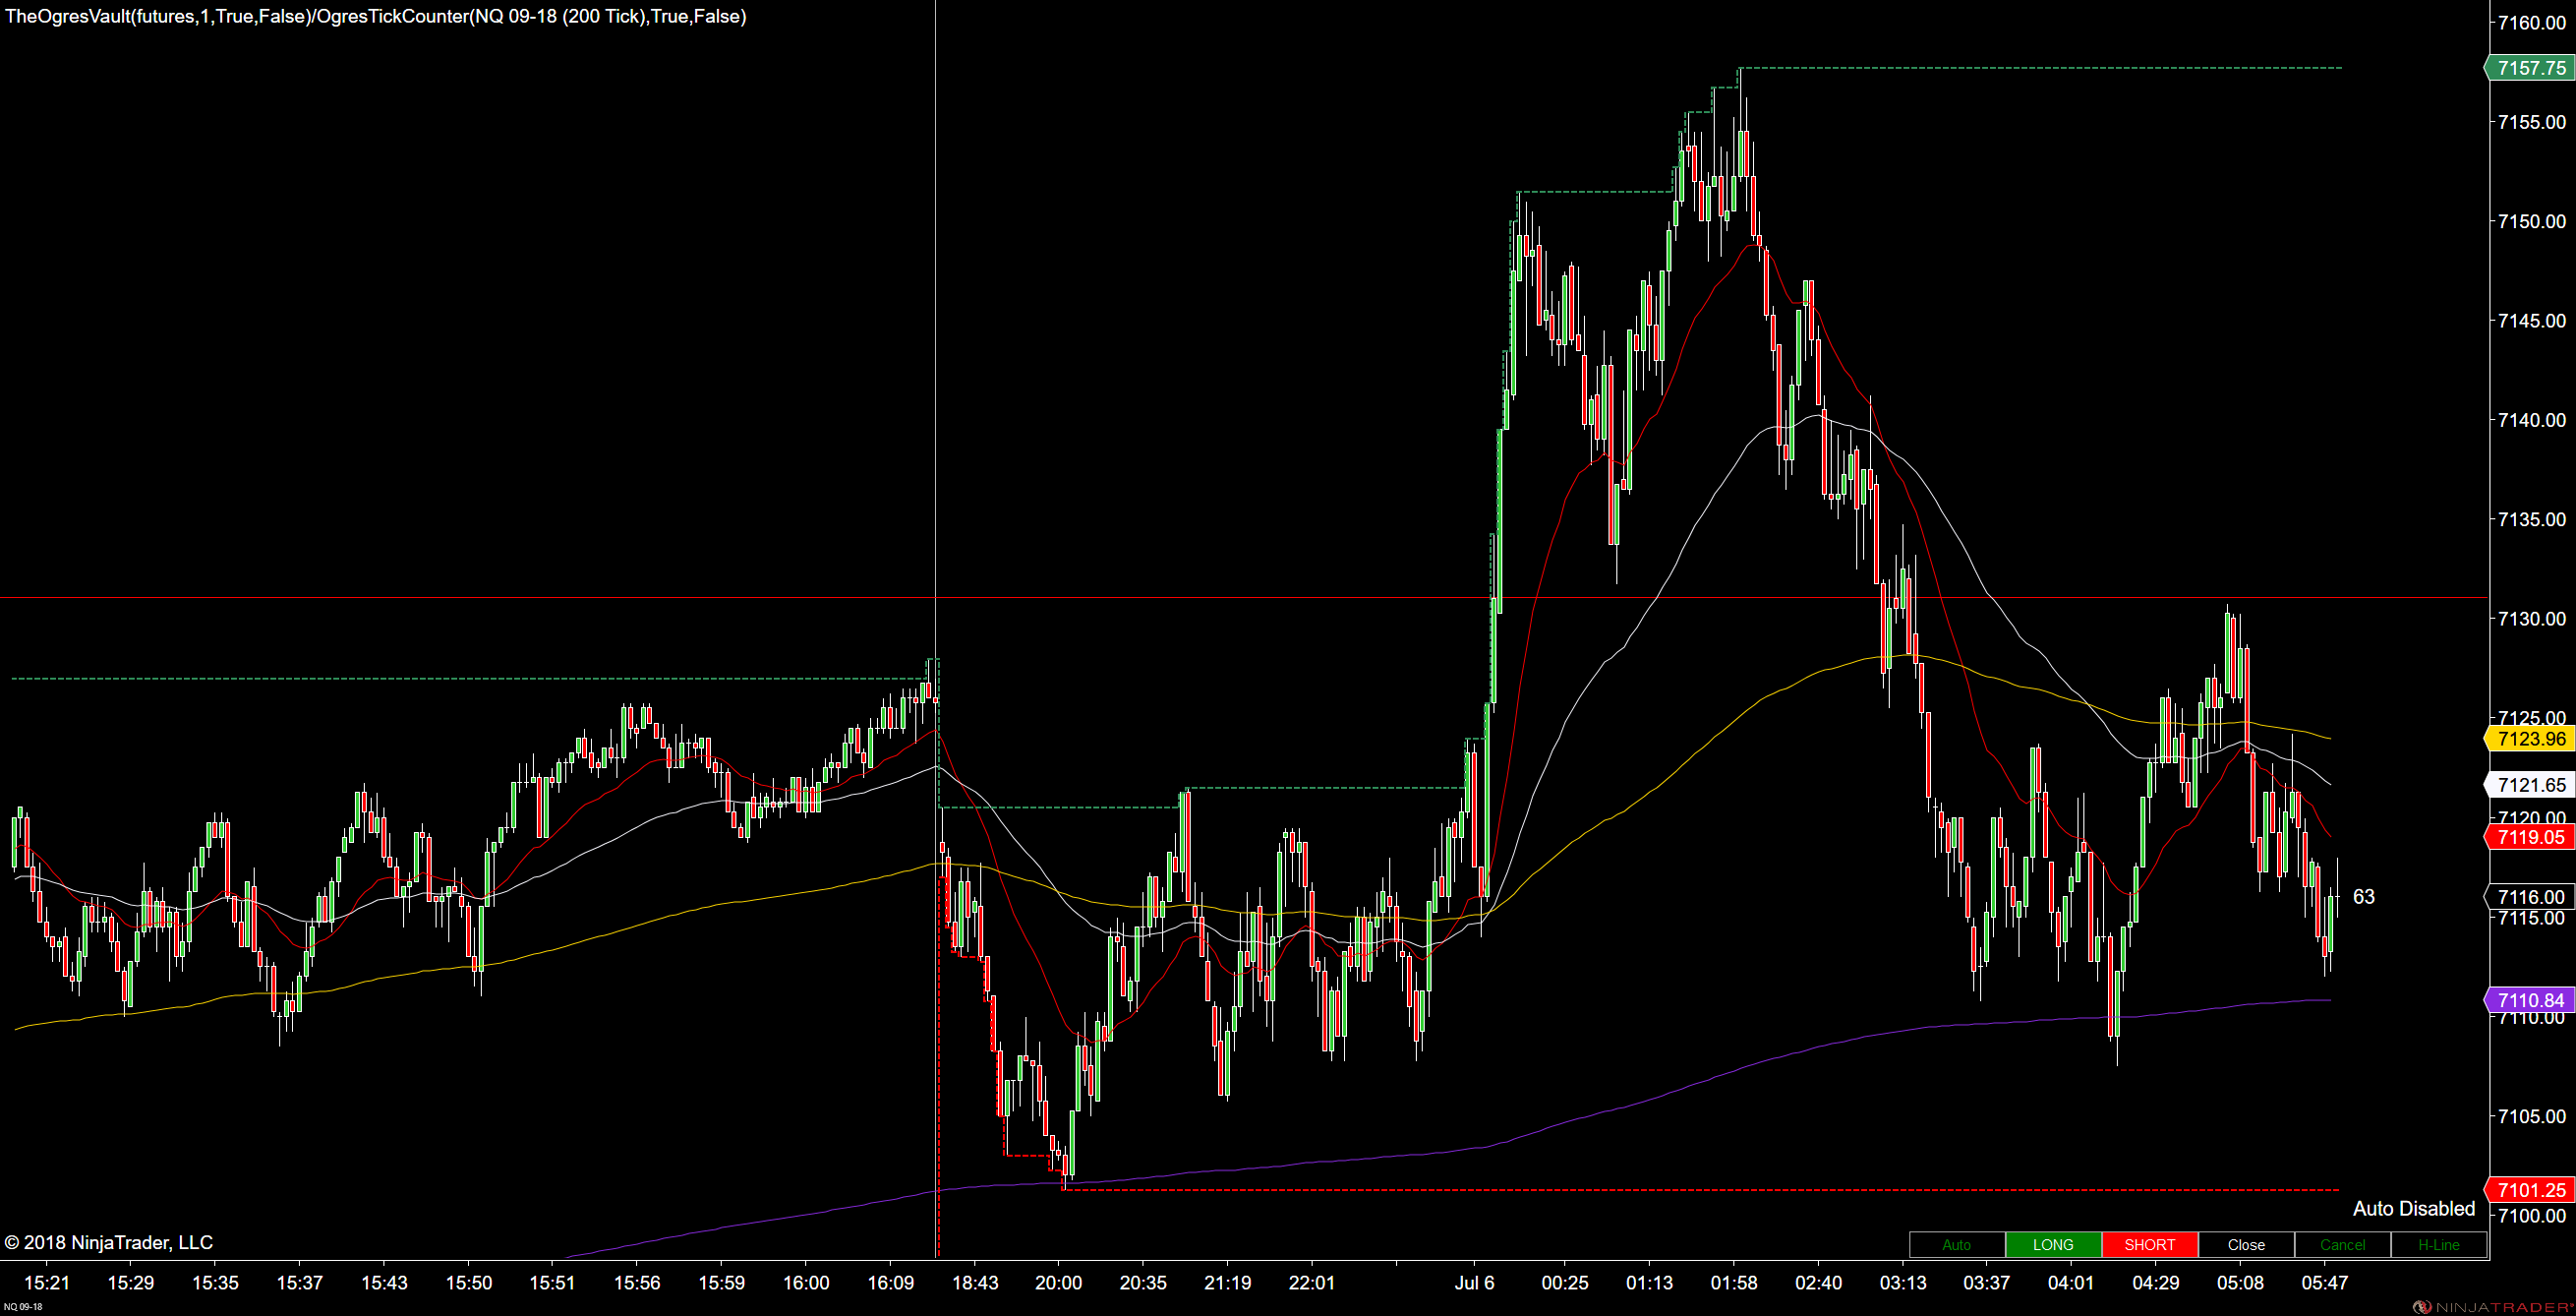
Task: Click the 7145.00 price axis label
Action: tap(2532, 321)
